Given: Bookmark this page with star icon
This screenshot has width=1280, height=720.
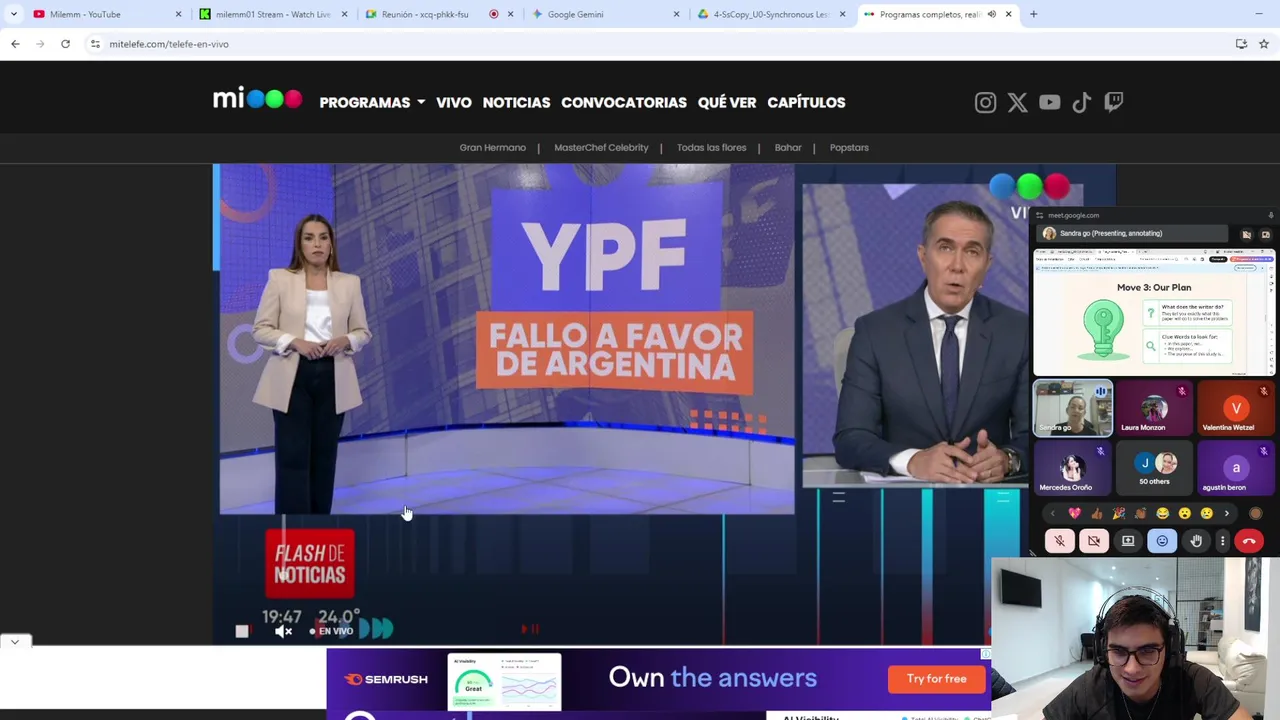Looking at the screenshot, I should coord(1264,44).
